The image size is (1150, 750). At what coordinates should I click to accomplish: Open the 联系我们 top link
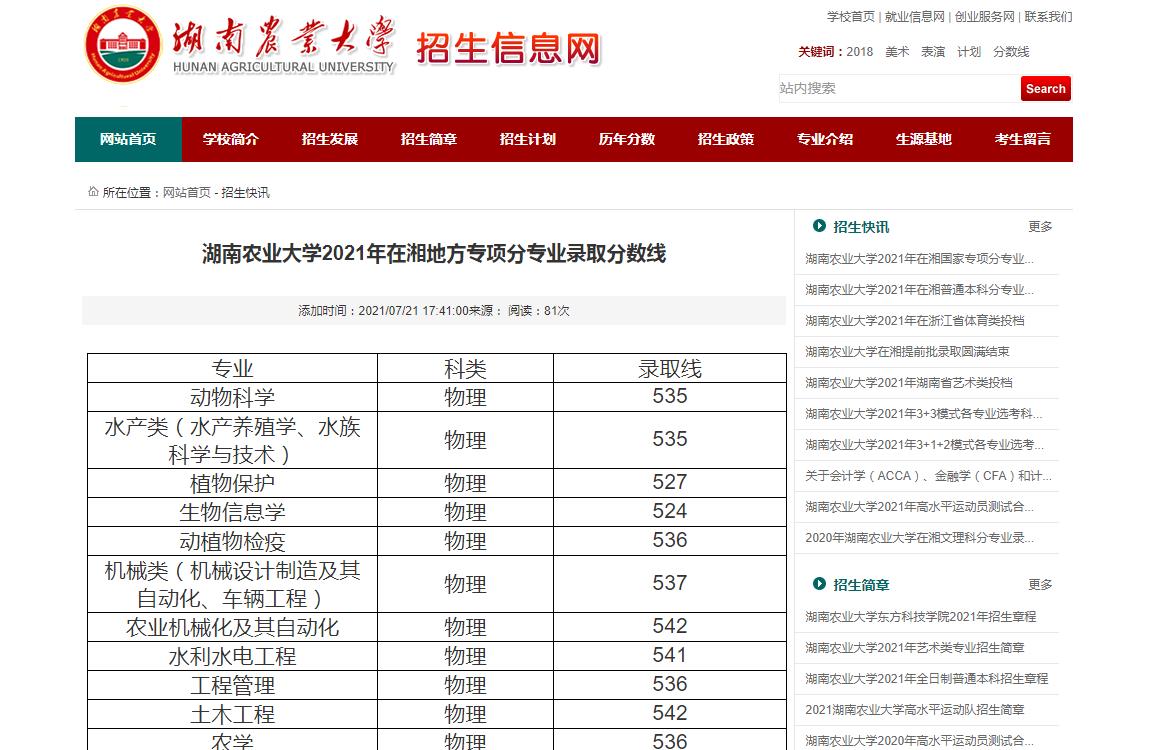point(1048,17)
